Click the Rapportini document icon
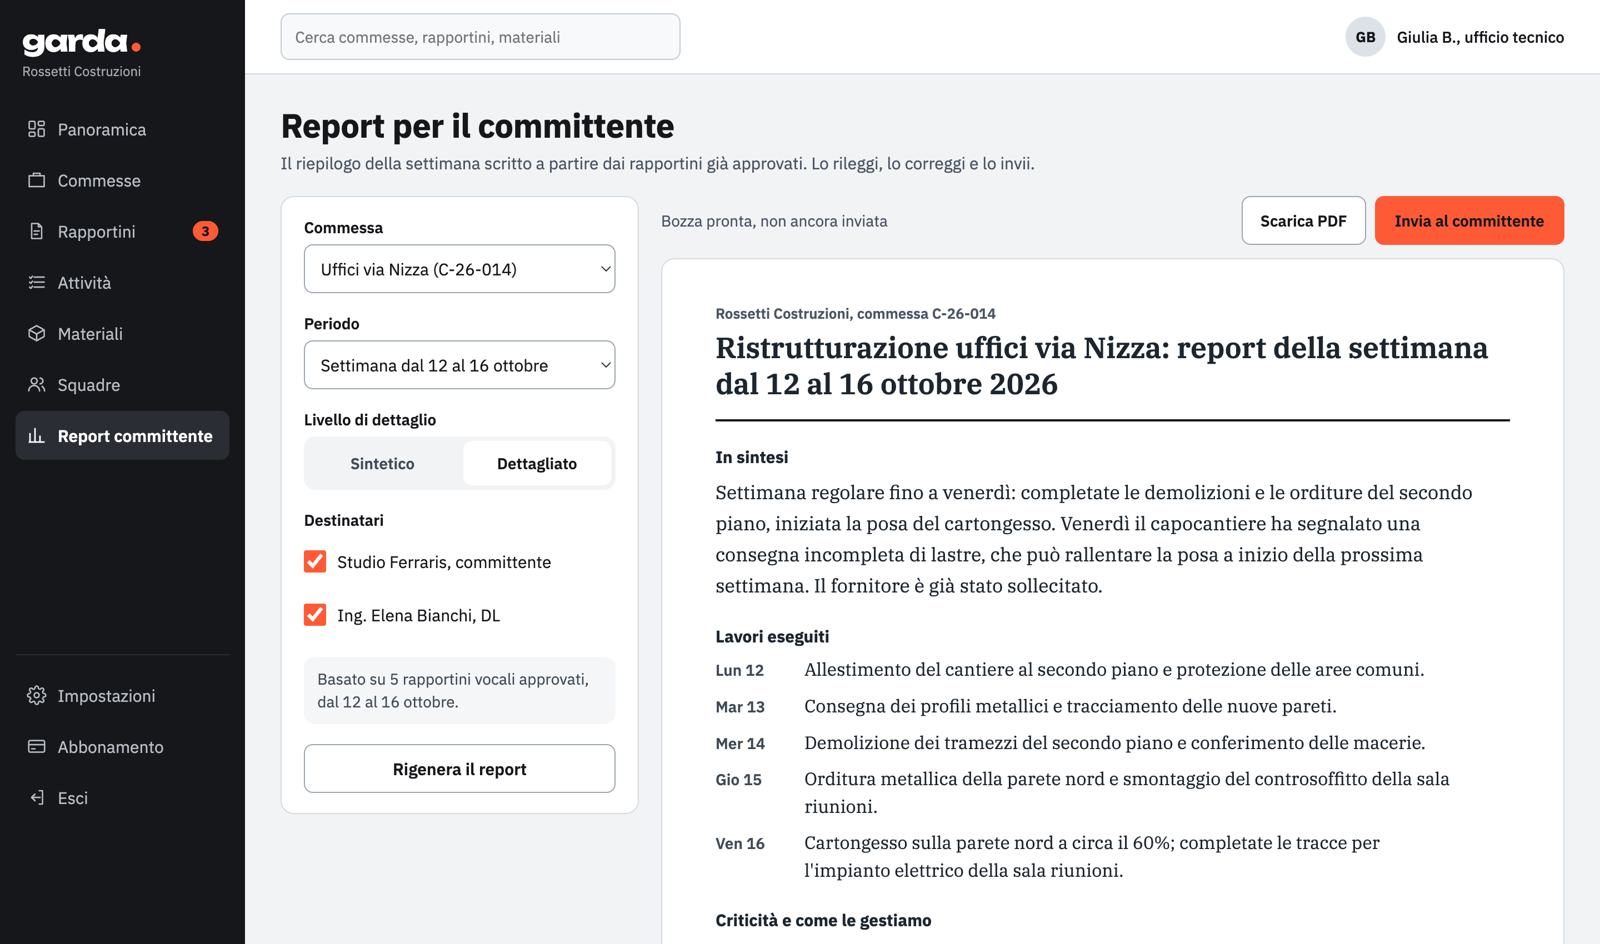Screen dimensions: 1600x944 [37, 231]
